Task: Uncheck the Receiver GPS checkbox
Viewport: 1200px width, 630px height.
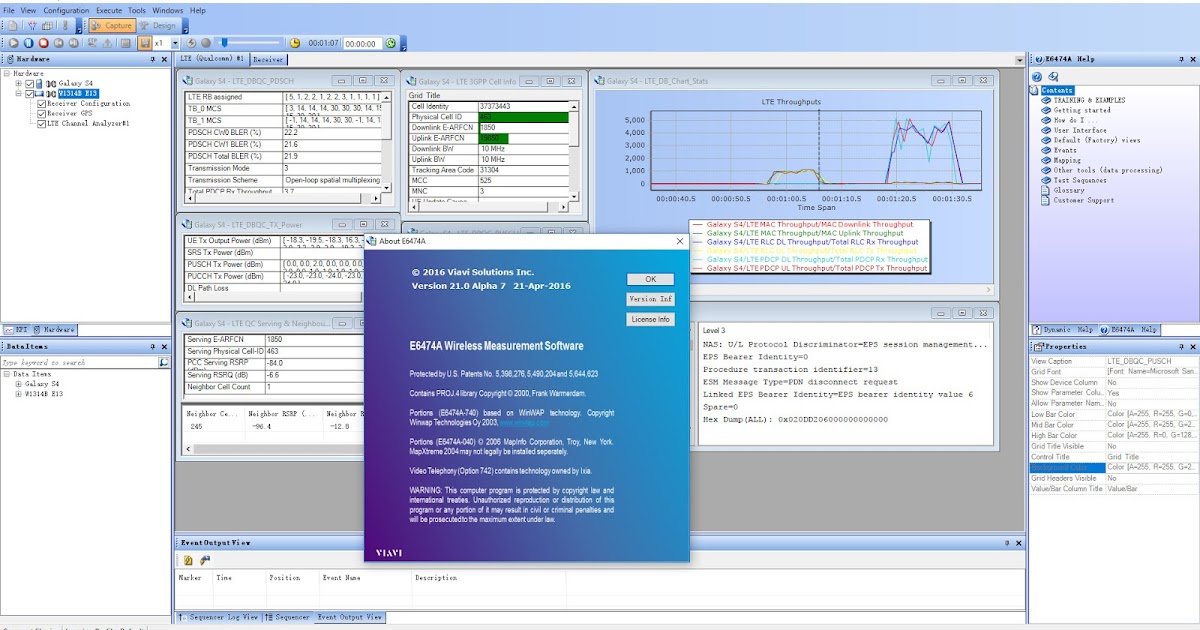Action: pos(41,113)
